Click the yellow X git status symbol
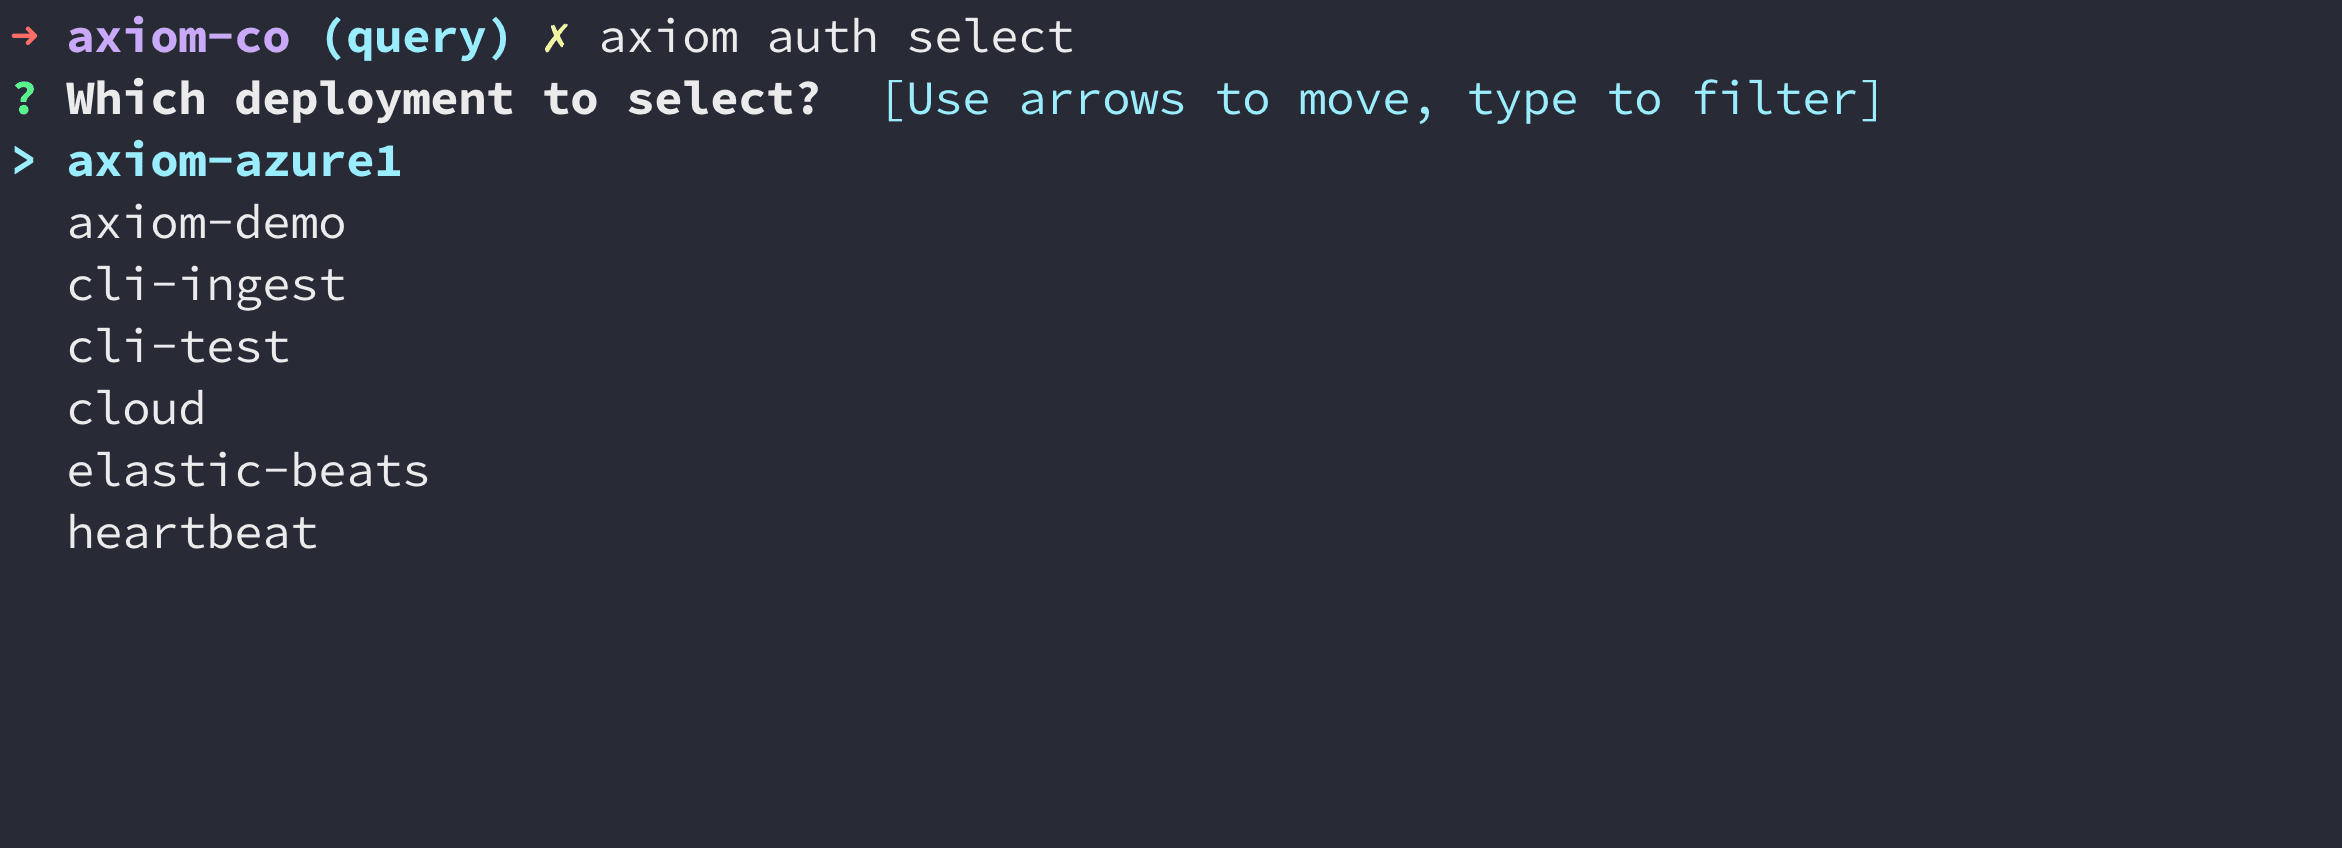Screen dimensions: 2342x848 click(x=556, y=38)
